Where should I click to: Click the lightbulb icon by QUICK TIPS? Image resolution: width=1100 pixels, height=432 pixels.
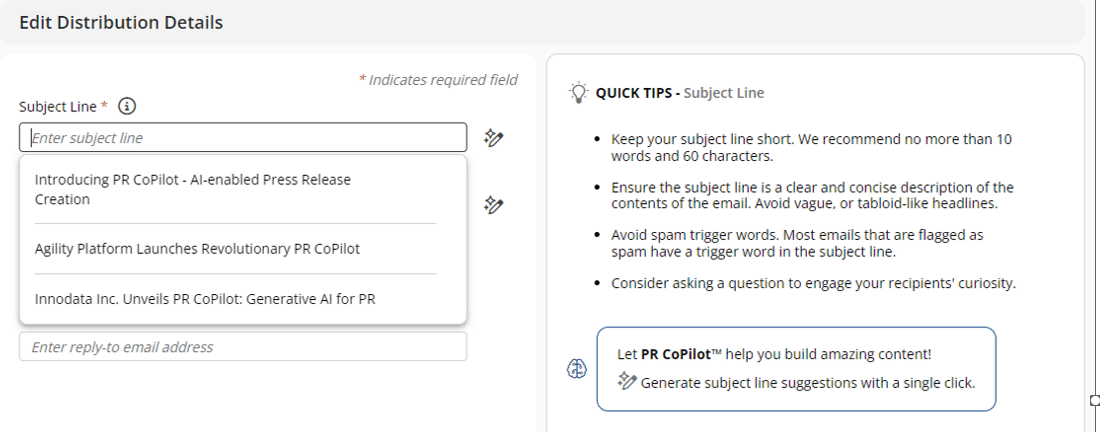click(x=578, y=93)
